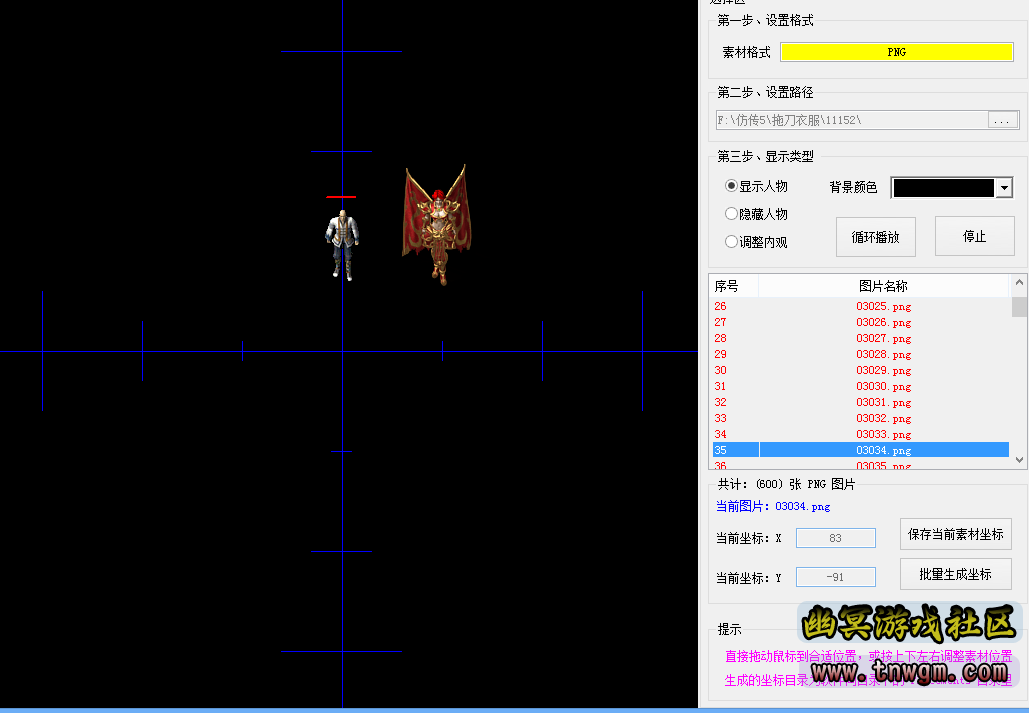Click the Y coordinate field showing -91
The width and height of the screenshot is (1029, 713).
click(x=835, y=577)
